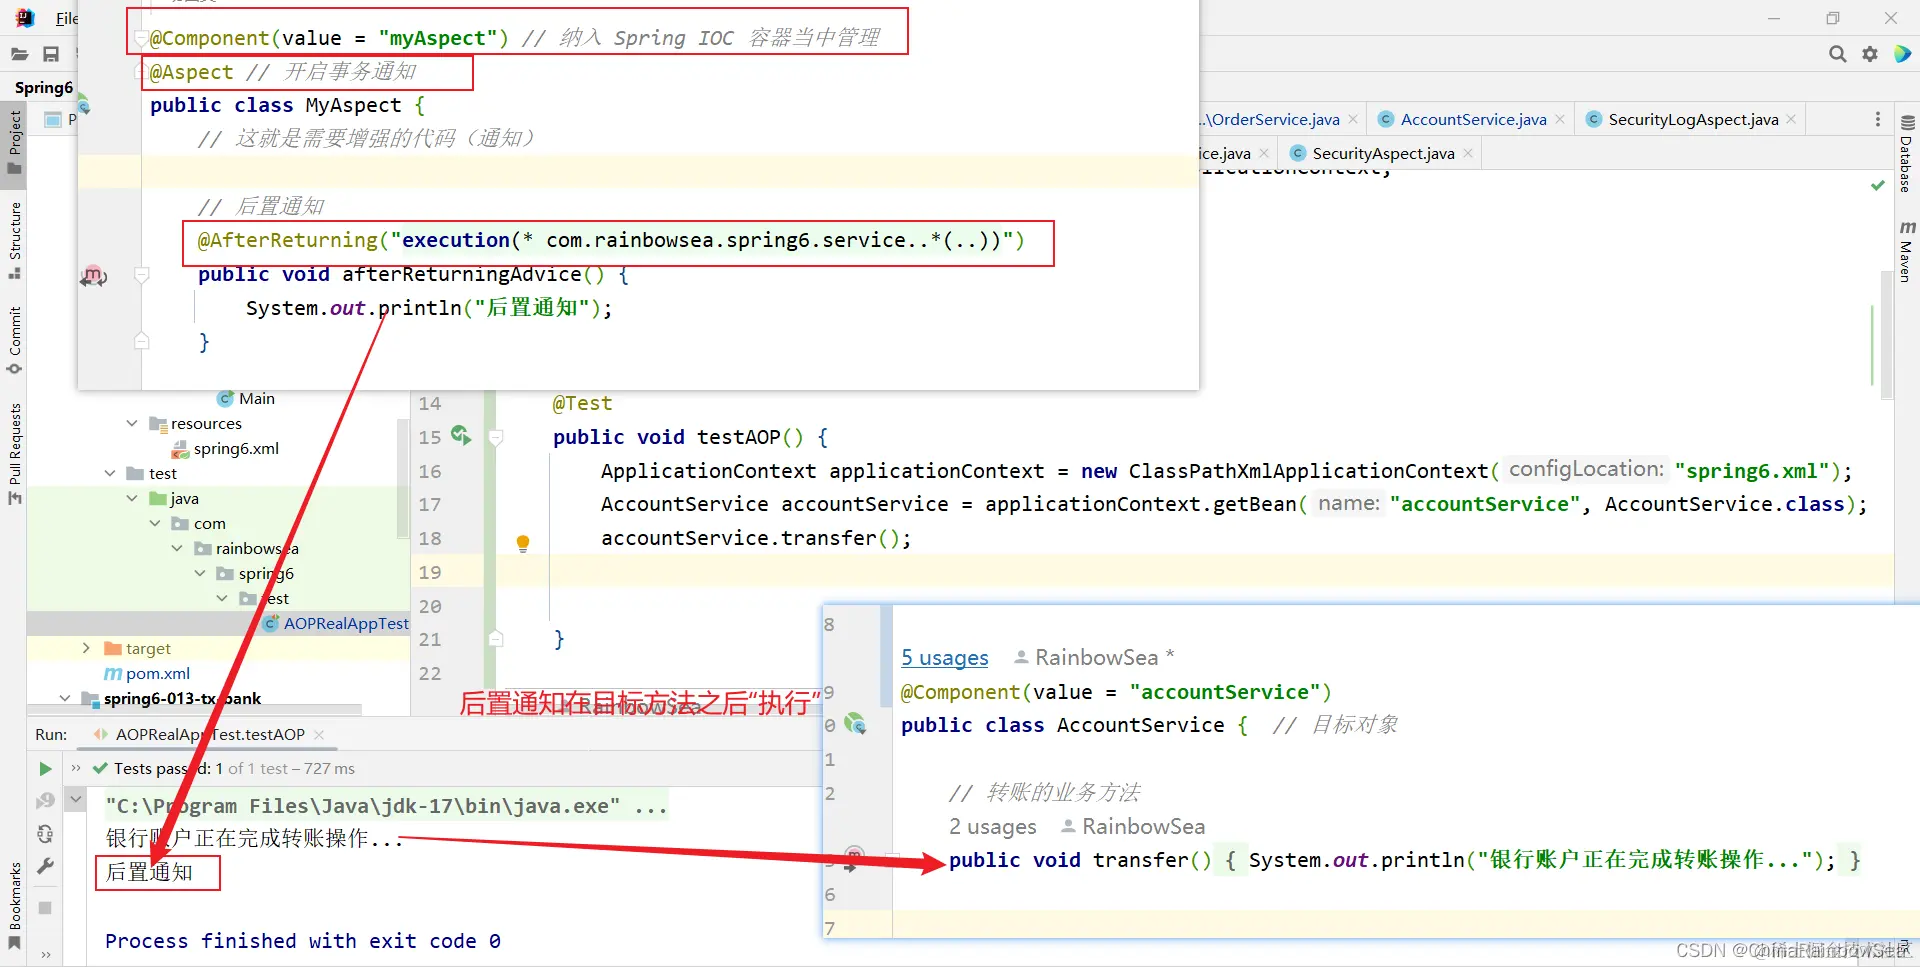Collapse the rainbowsea package node
The image size is (1920, 967).
pyautogui.click(x=177, y=548)
